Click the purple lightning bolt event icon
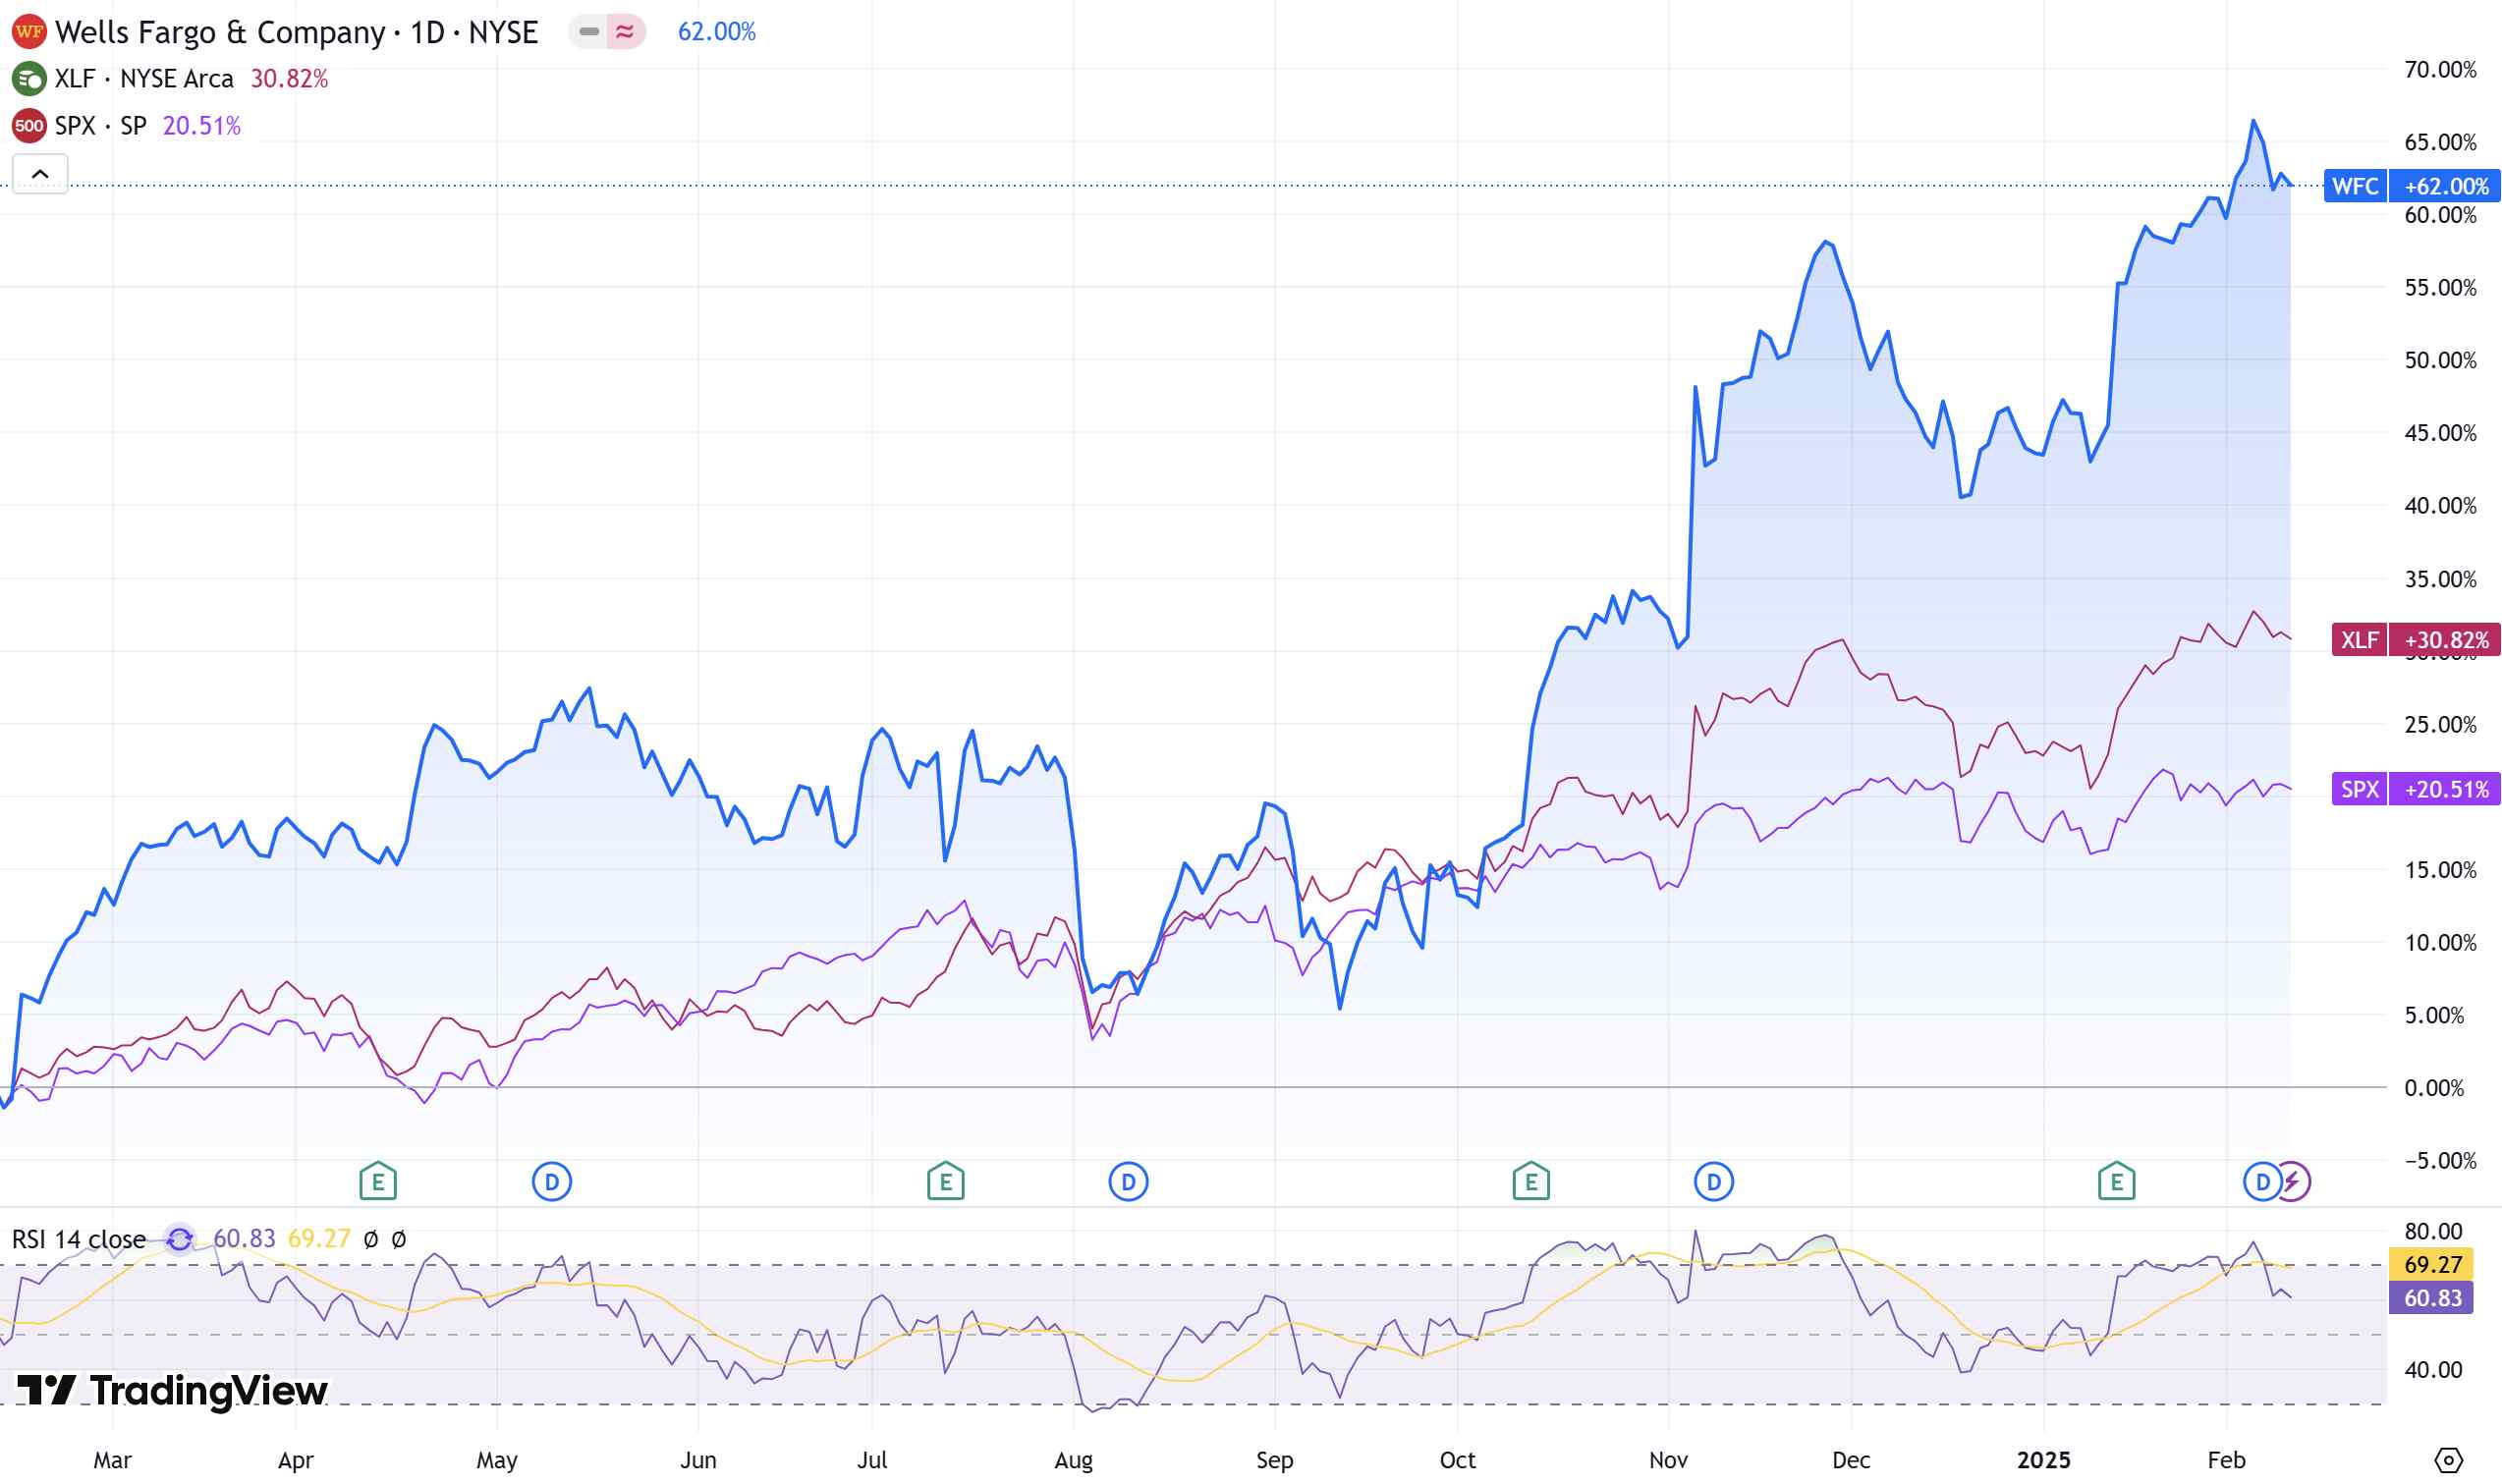Viewport: 2502px width, 1484px height. [x=2292, y=1182]
